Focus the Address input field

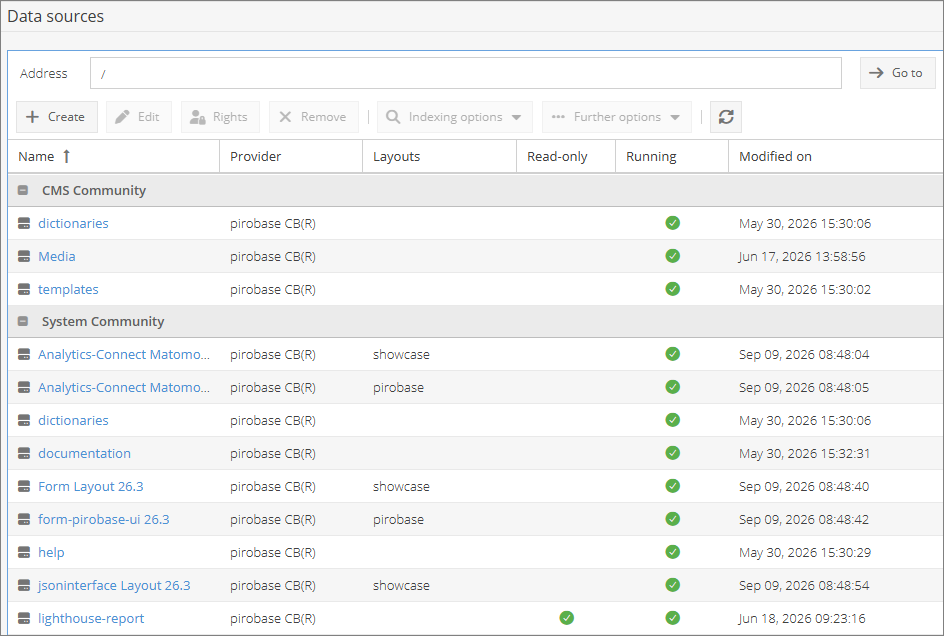tap(465, 73)
